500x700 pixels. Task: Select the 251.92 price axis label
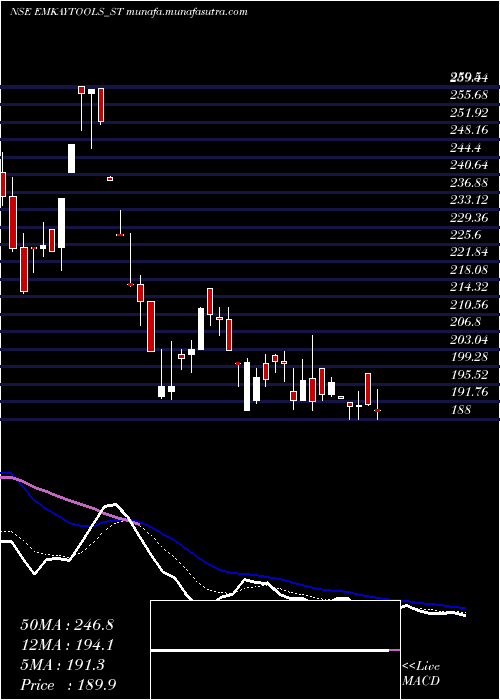468,112
